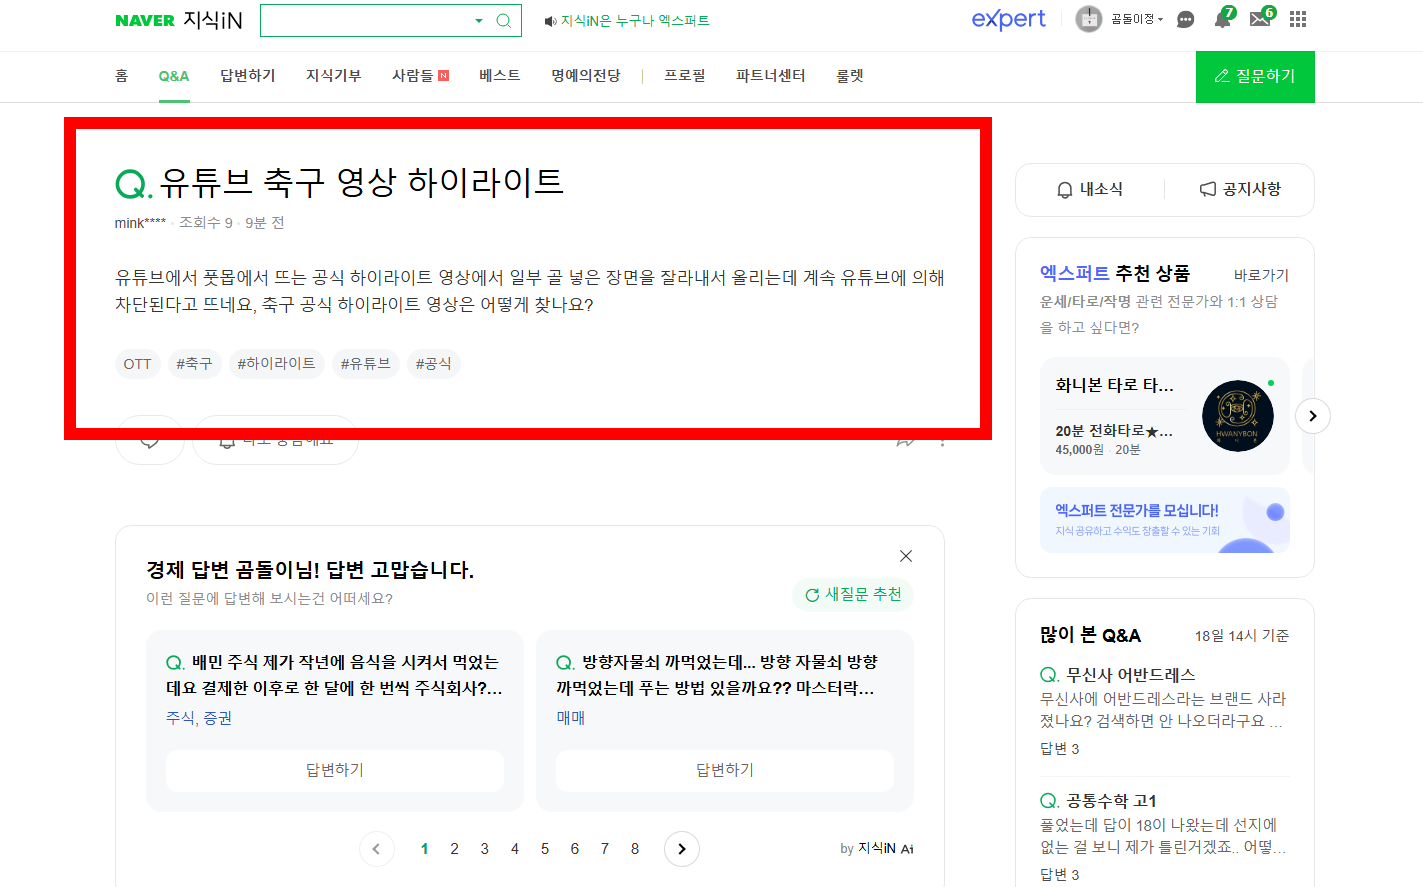The height and width of the screenshot is (887, 1423).
Task: Open the '배민 주식' recommended question
Action: coord(334,675)
